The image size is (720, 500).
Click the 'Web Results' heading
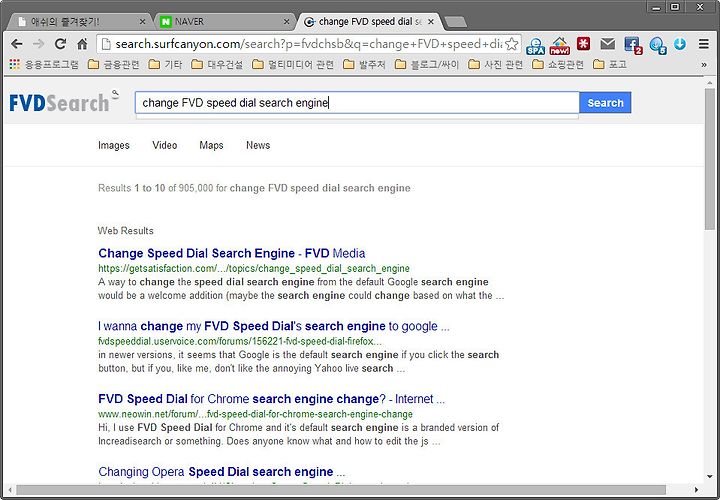click(x=125, y=231)
